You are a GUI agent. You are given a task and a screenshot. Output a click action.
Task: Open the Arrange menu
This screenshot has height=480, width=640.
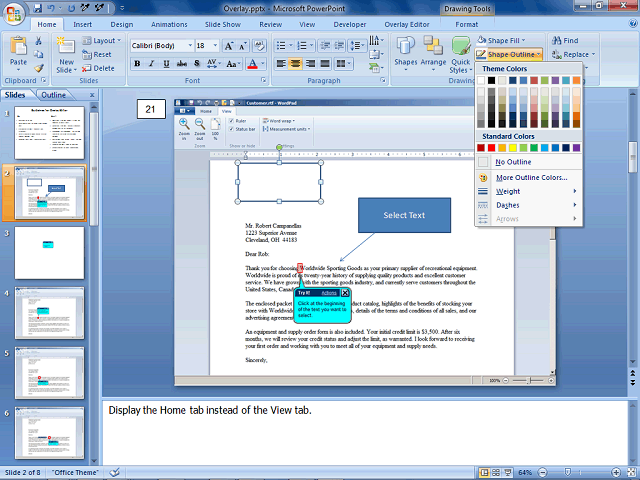[433, 55]
